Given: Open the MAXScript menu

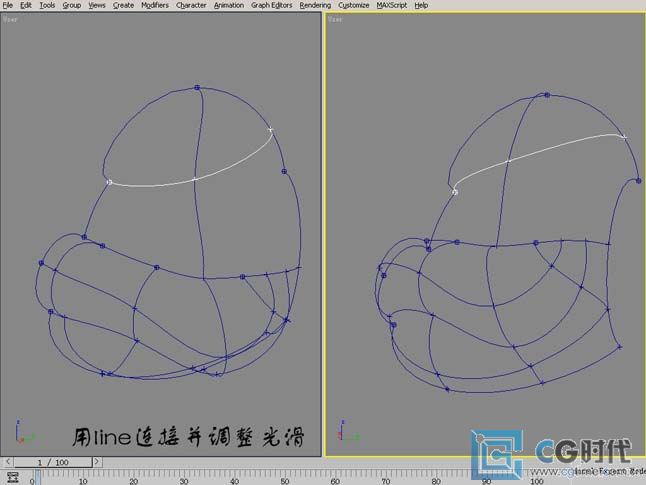Looking at the screenshot, I should (x=391, y=5).
